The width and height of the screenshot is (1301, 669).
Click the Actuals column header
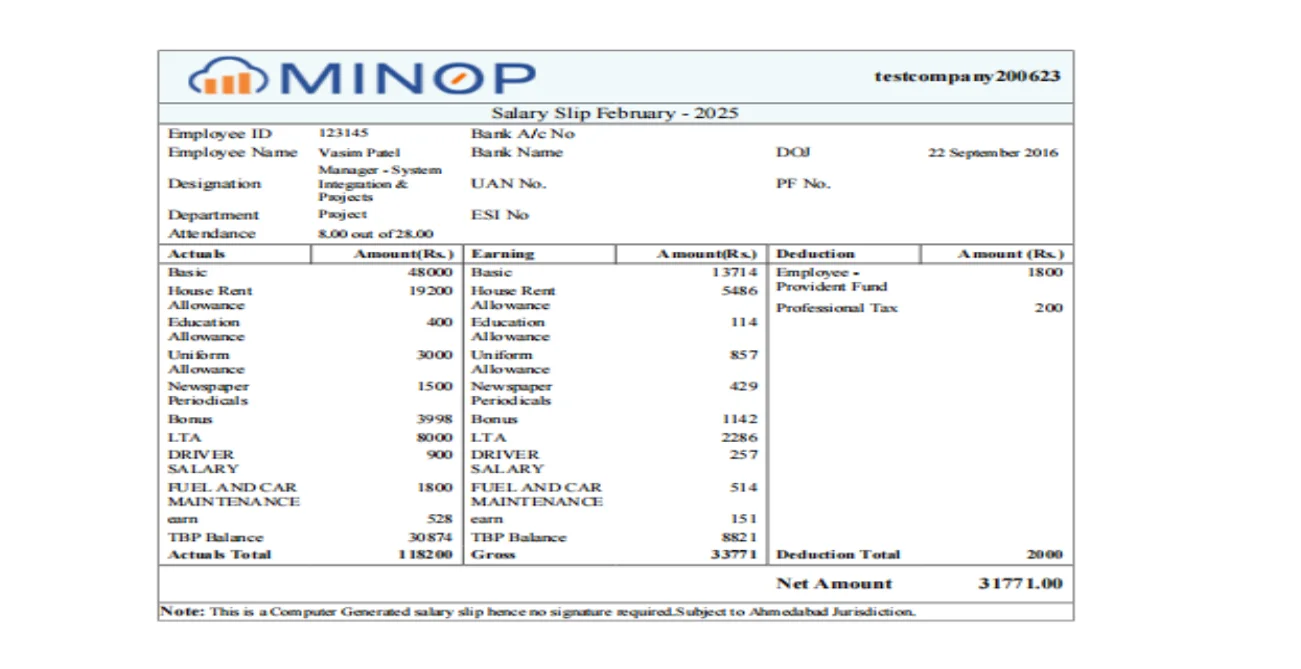coord(196,254)
